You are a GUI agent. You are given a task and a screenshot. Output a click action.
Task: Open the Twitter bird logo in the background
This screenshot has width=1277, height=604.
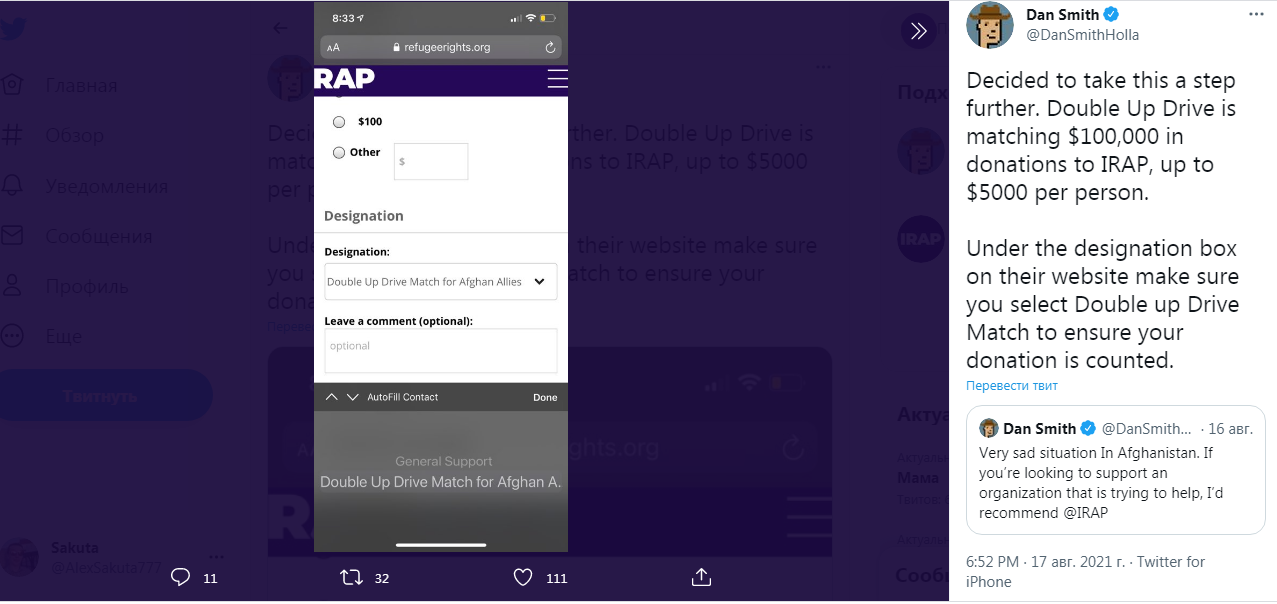coord(14,28)
